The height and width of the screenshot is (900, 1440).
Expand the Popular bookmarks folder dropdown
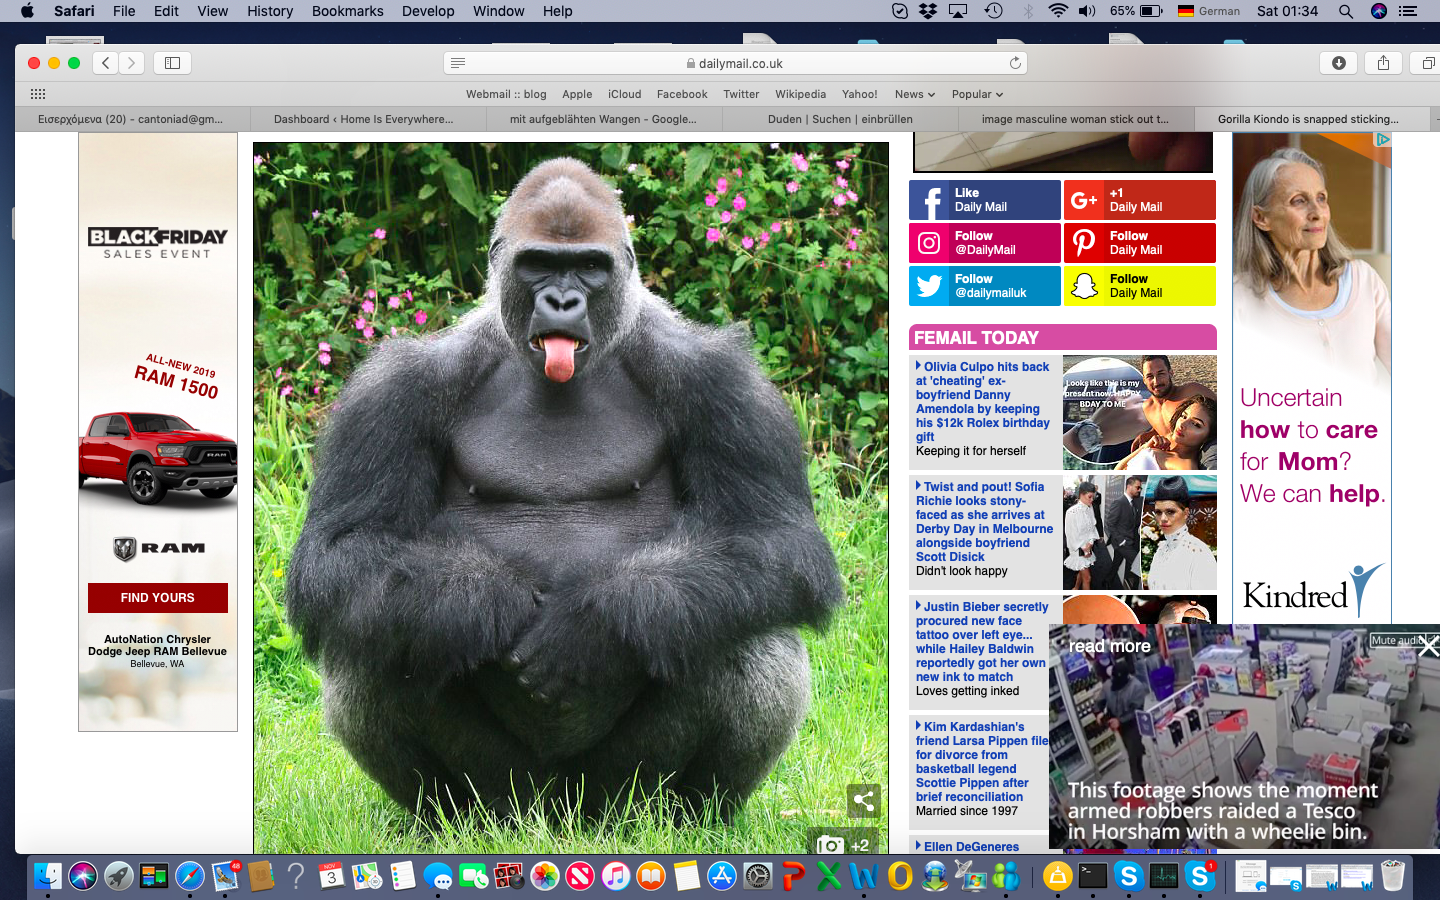pyautogui.click(x=977, y=94)
